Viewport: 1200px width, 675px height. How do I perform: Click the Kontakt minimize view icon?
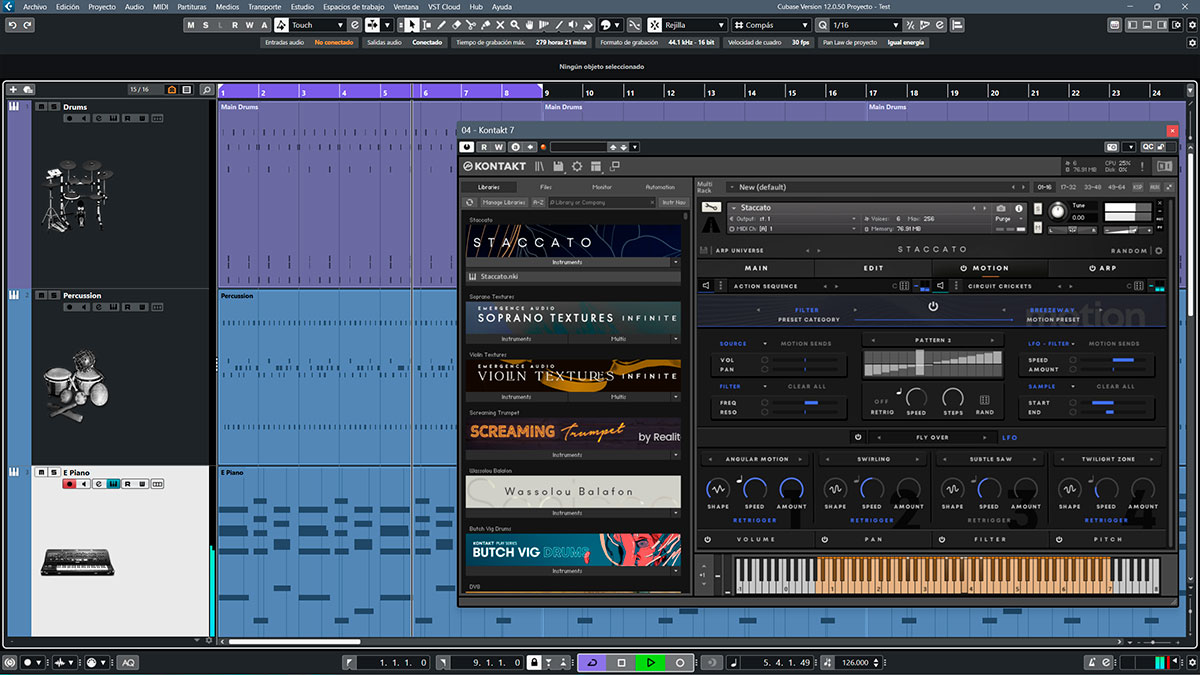tap(614, 166)
